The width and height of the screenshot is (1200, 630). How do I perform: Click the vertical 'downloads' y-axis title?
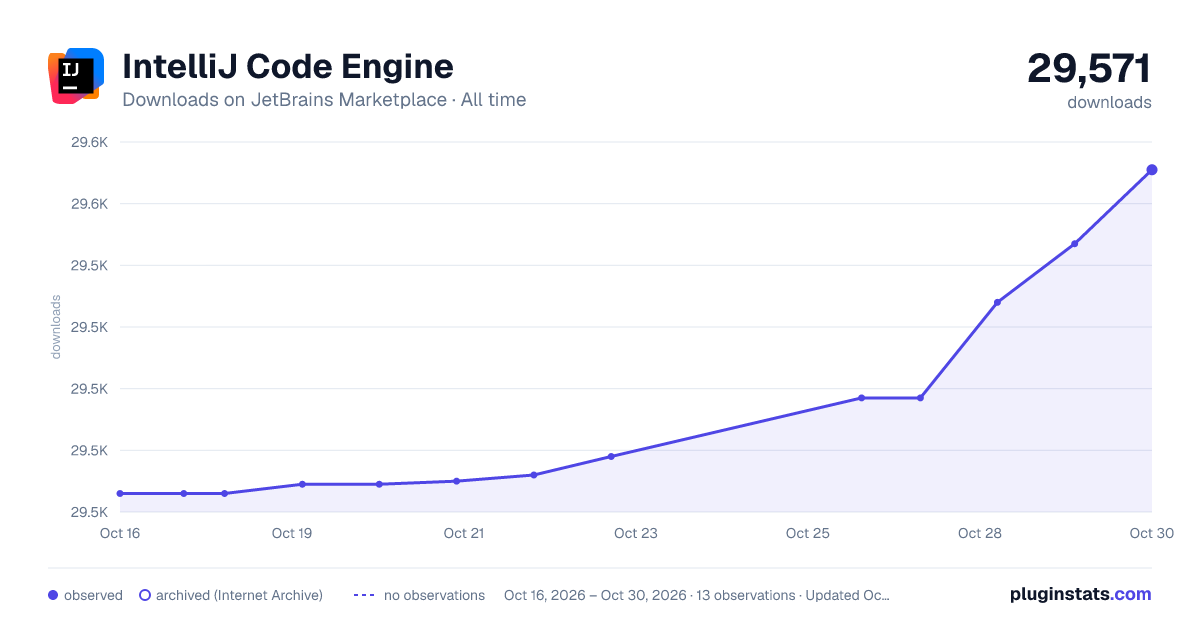coord(56,327)
